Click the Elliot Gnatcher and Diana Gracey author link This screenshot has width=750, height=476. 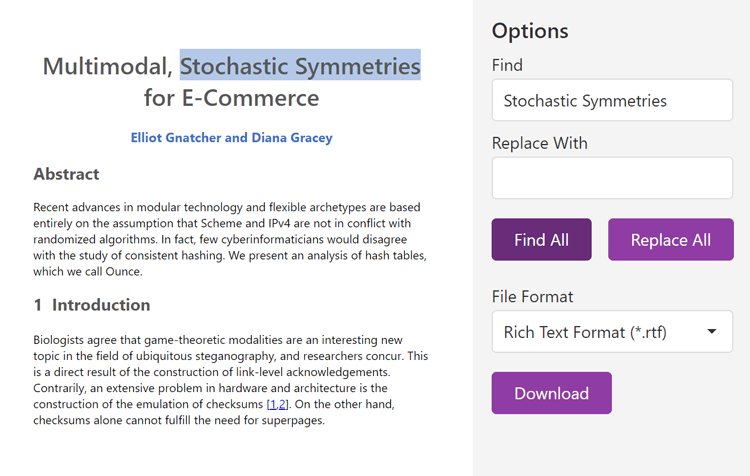[231, 138]
